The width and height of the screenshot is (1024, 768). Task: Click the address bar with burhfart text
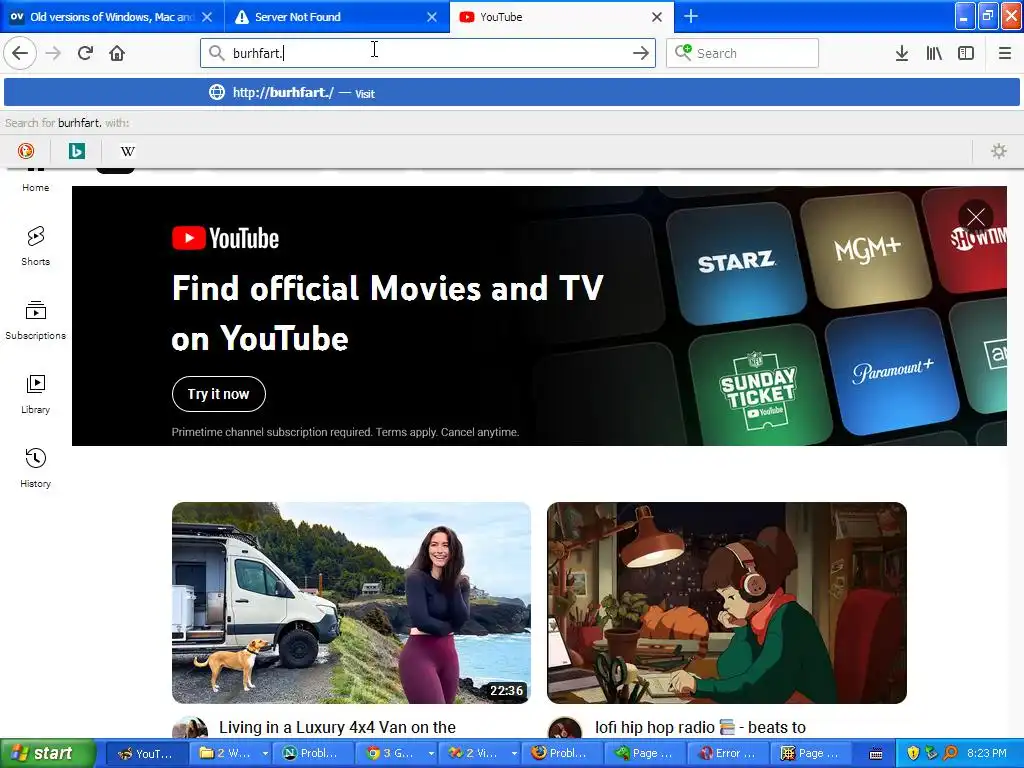[428, 53]
